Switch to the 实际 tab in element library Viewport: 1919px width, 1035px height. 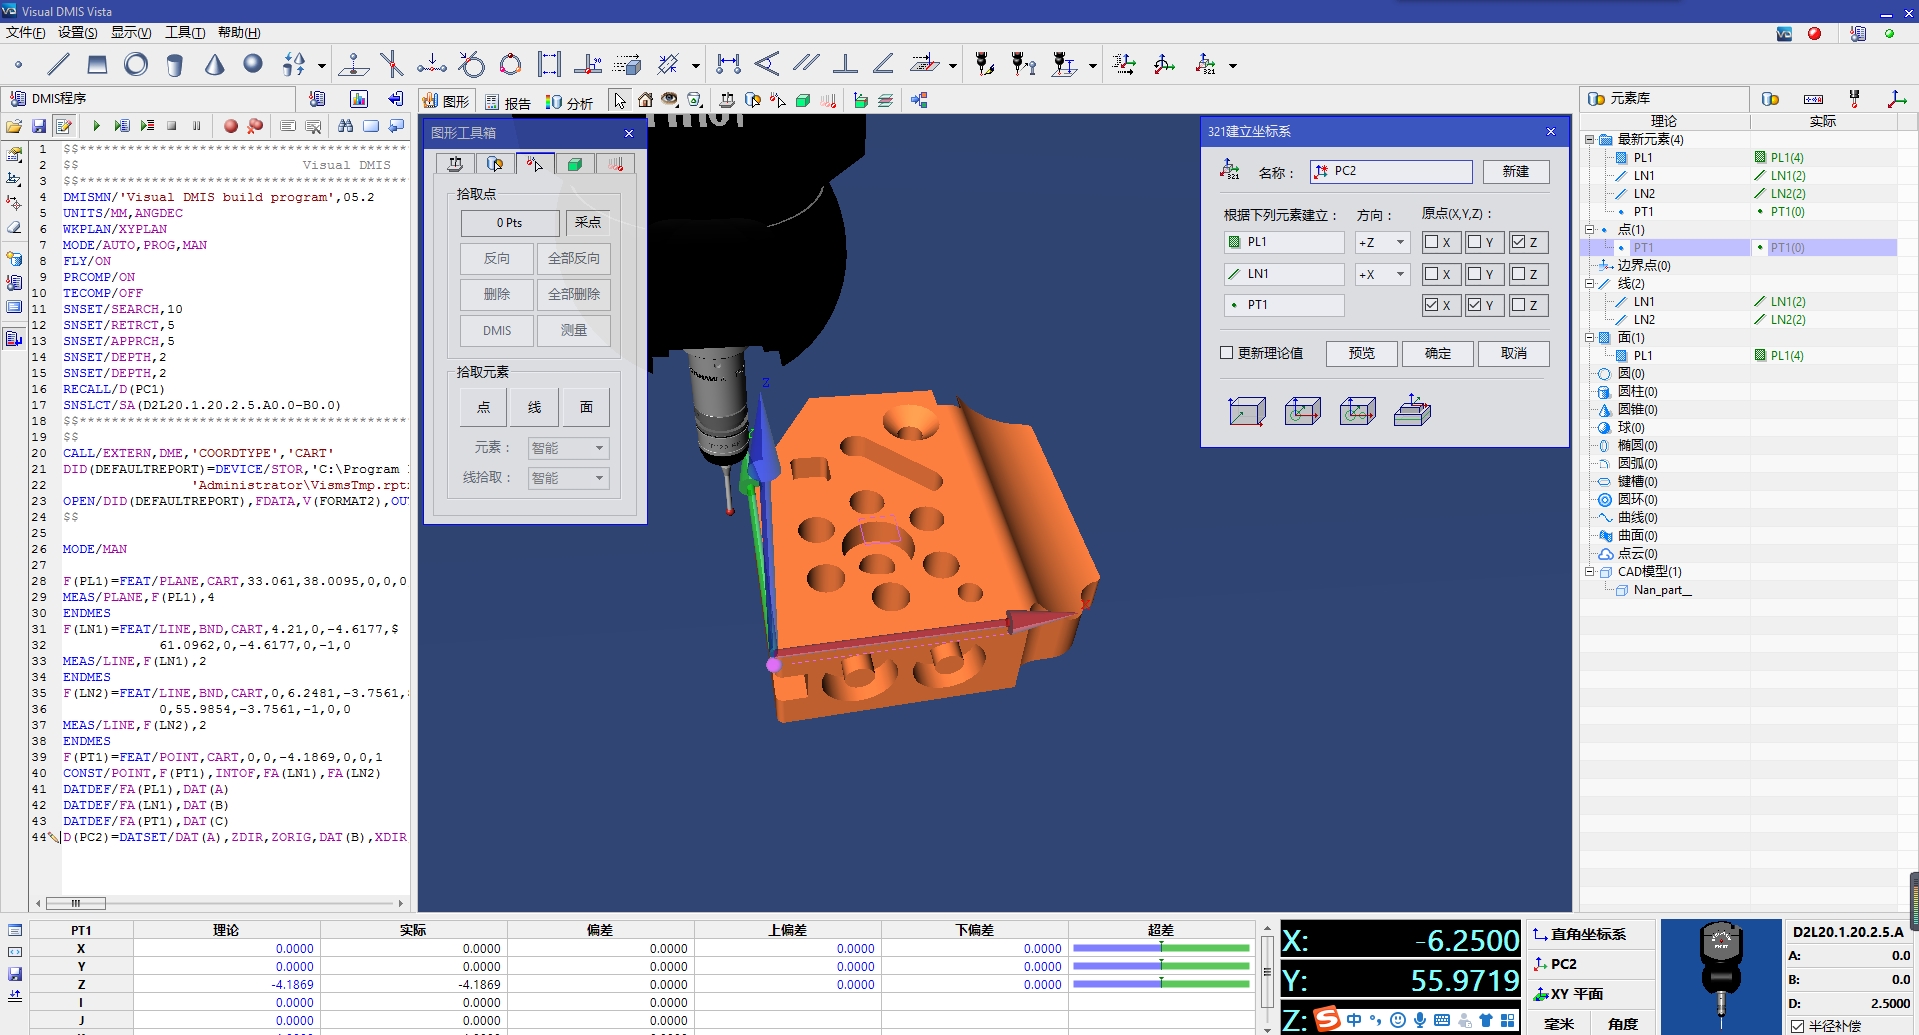[1822, 121]
